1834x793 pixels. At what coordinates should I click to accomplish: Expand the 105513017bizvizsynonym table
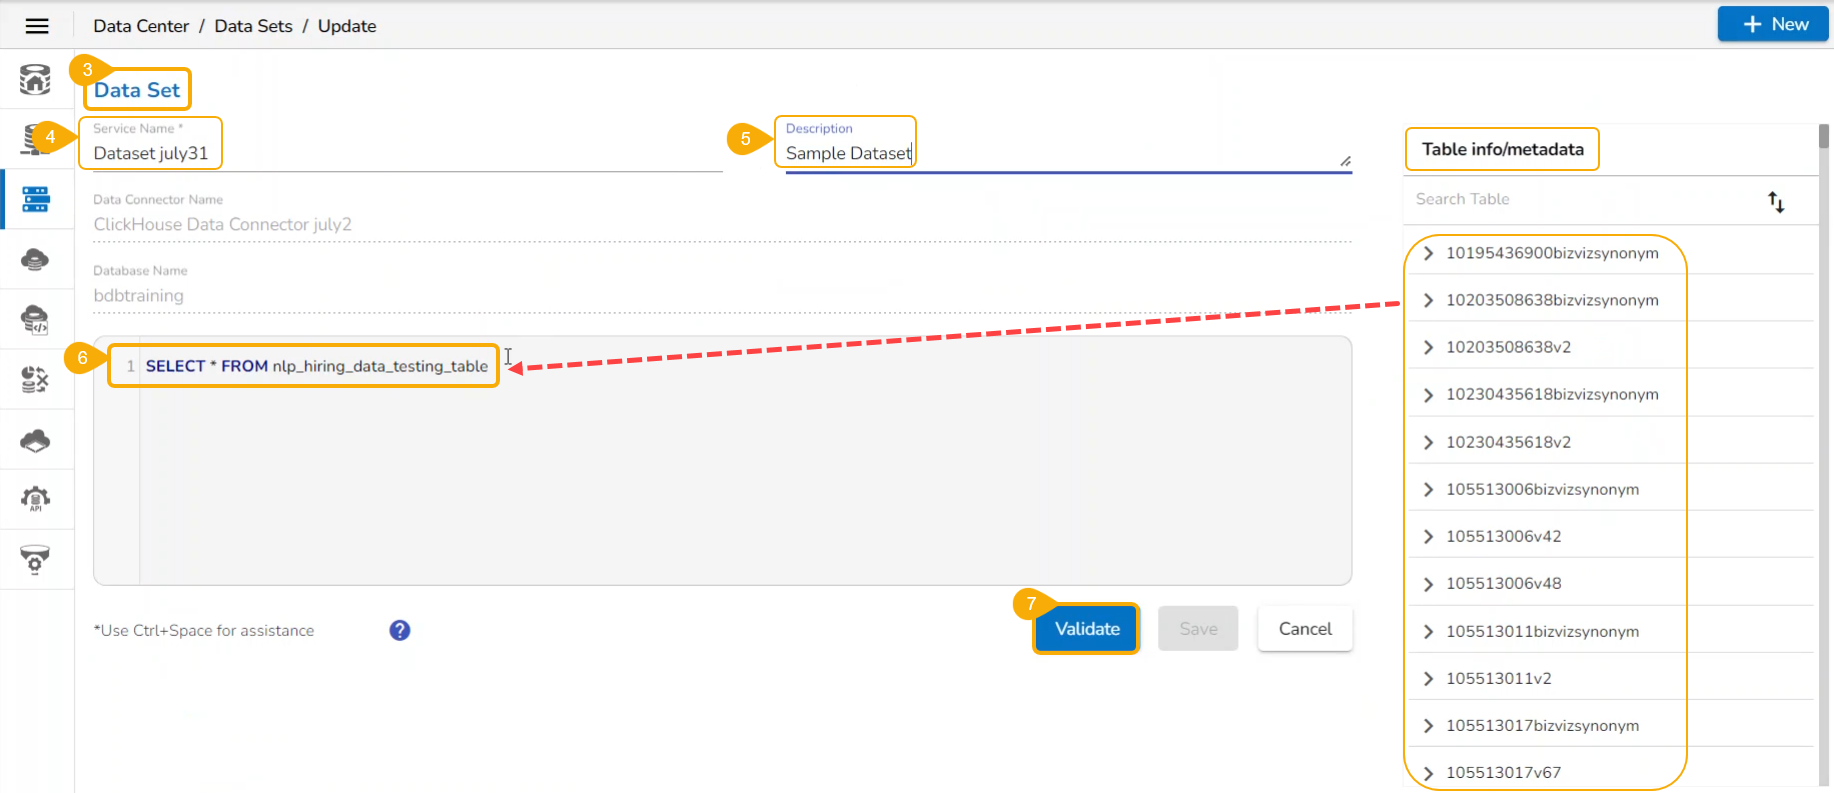(1429, 725)
